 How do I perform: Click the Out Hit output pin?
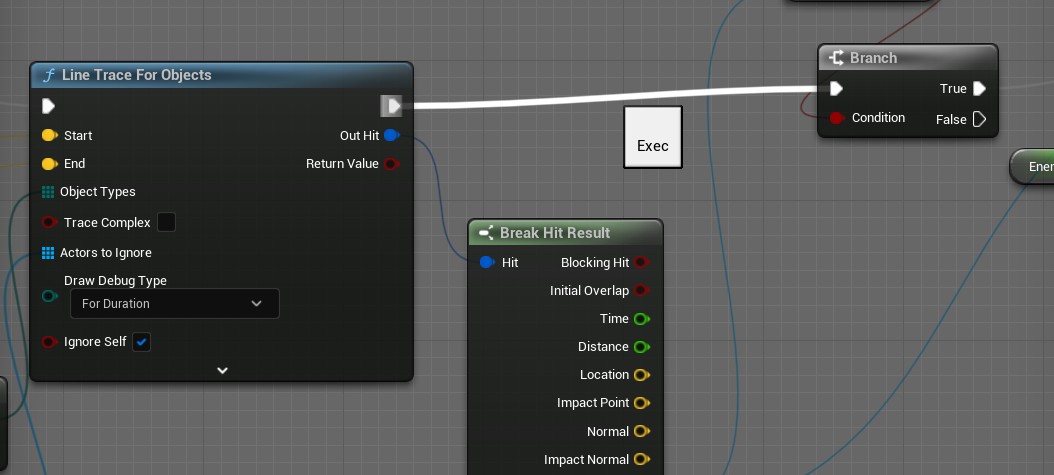pos(391,135)
